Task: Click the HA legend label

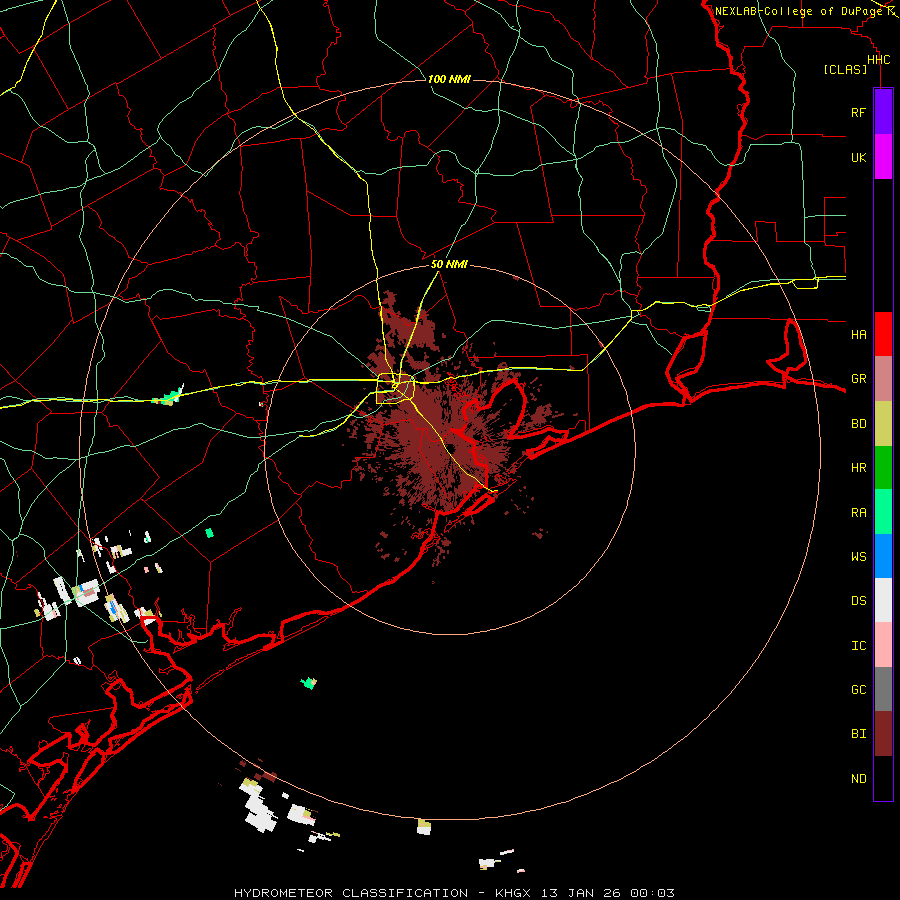Action: [x=858, y=334]
